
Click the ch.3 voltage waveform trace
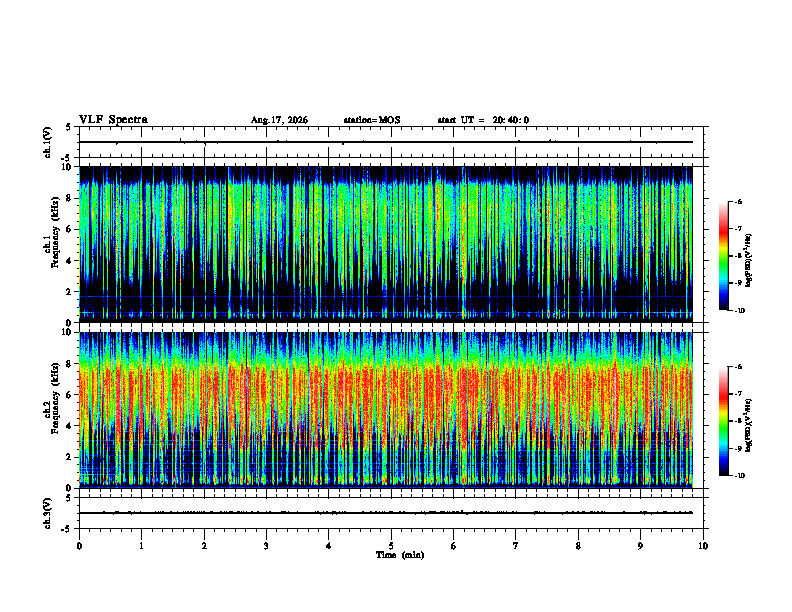tap(386, 513)
